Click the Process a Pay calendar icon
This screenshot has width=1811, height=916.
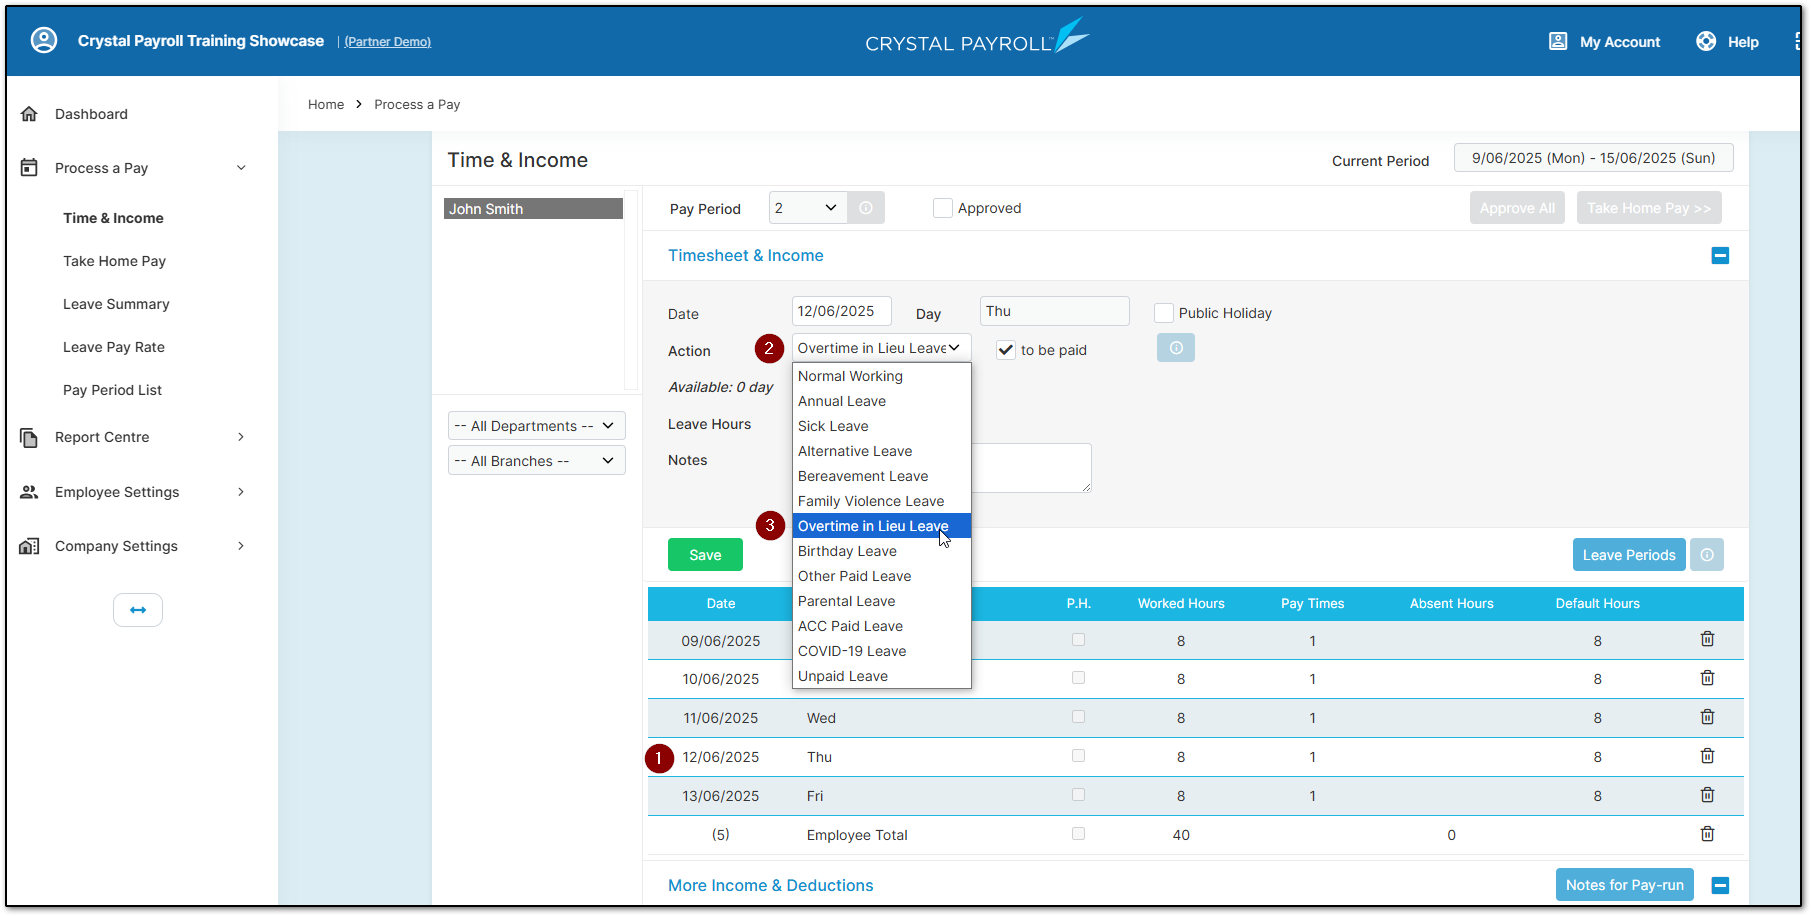tap(30, 168)
